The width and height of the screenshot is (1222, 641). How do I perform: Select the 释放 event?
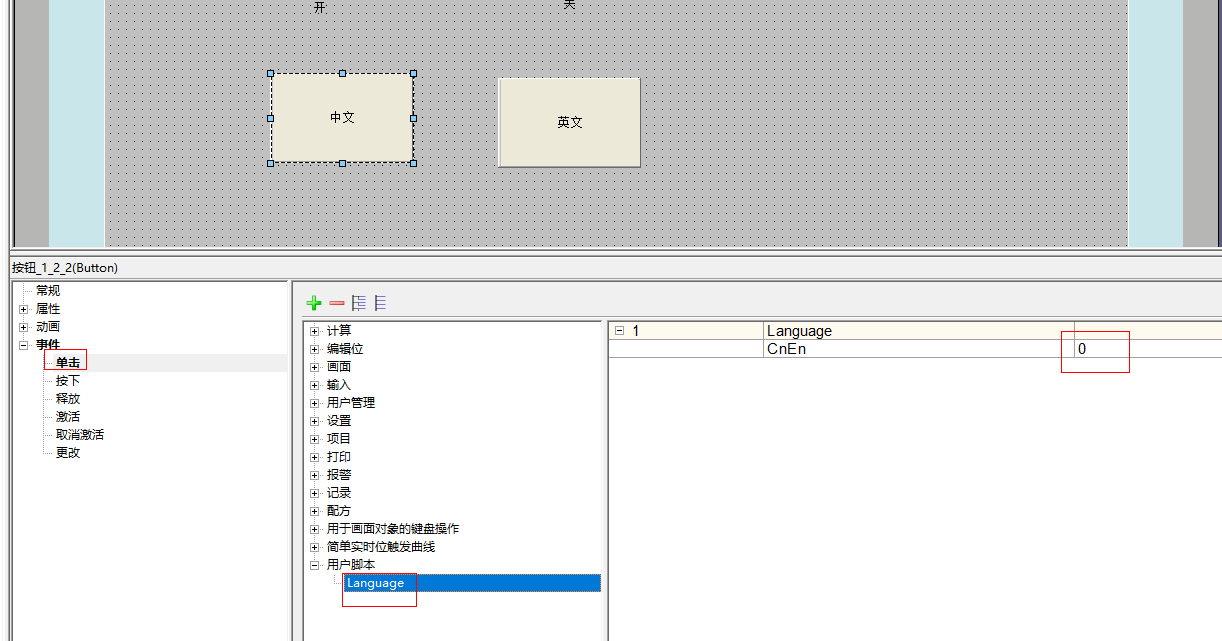point(68,399)
